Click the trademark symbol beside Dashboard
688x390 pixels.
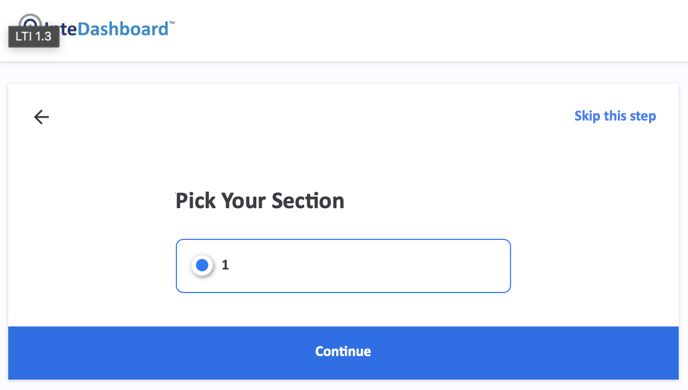pyautogui.click(x=172, y=22)
